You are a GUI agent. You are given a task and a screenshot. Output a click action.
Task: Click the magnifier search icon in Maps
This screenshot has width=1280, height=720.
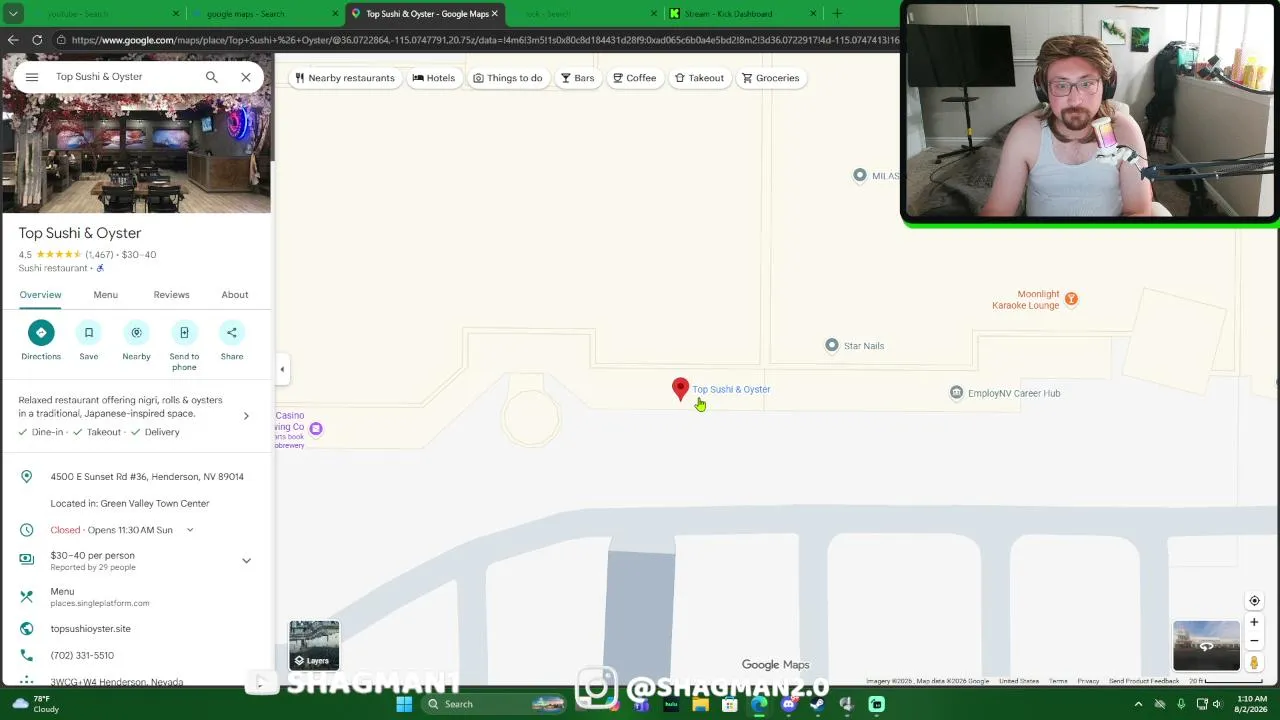pos(211,77)
